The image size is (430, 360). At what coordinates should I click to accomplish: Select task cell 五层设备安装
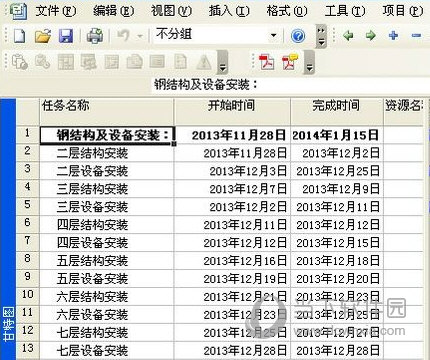point(107,279)
